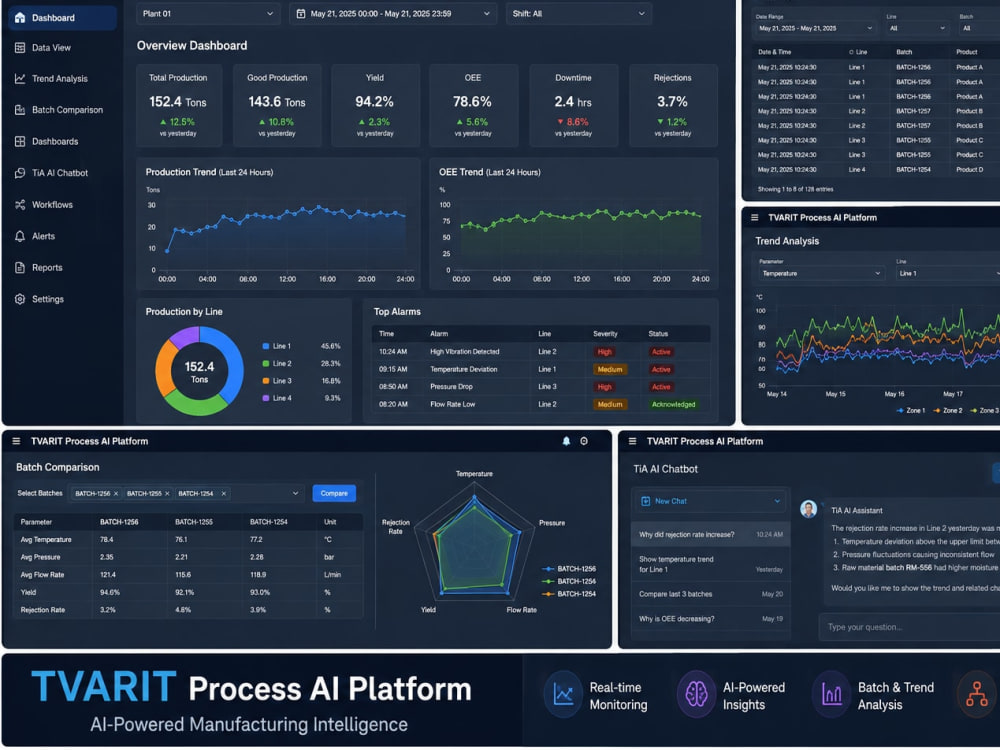Open the 'Why is OEE decreasing?' chat
The width and height of the screenshot is (1000, 750).
[710, 619]
